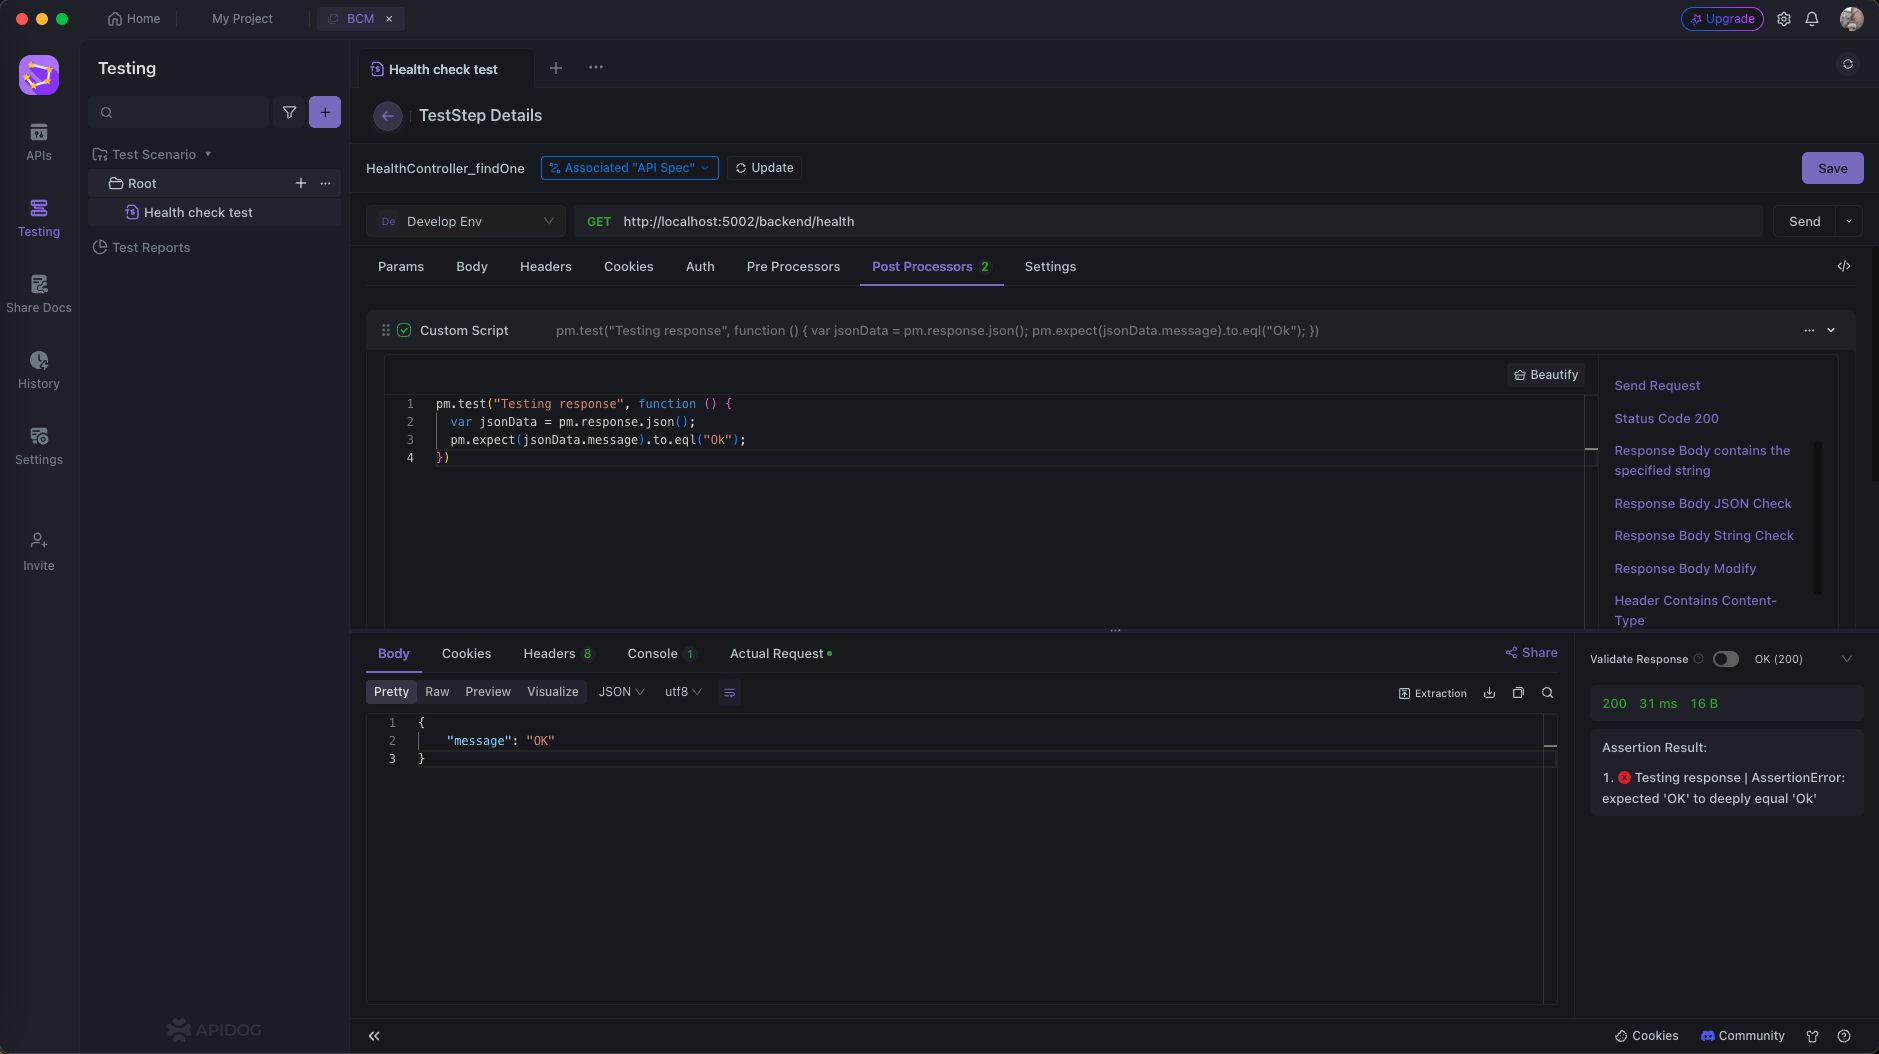Open Share Docs in sidebar
The width and height of the screenshot is (1879, 1054).
(x=39, y=294)
